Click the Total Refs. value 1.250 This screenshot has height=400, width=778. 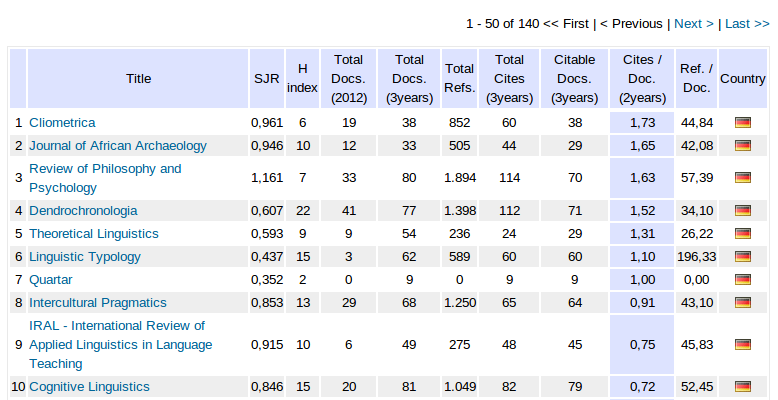pos(460,302)
